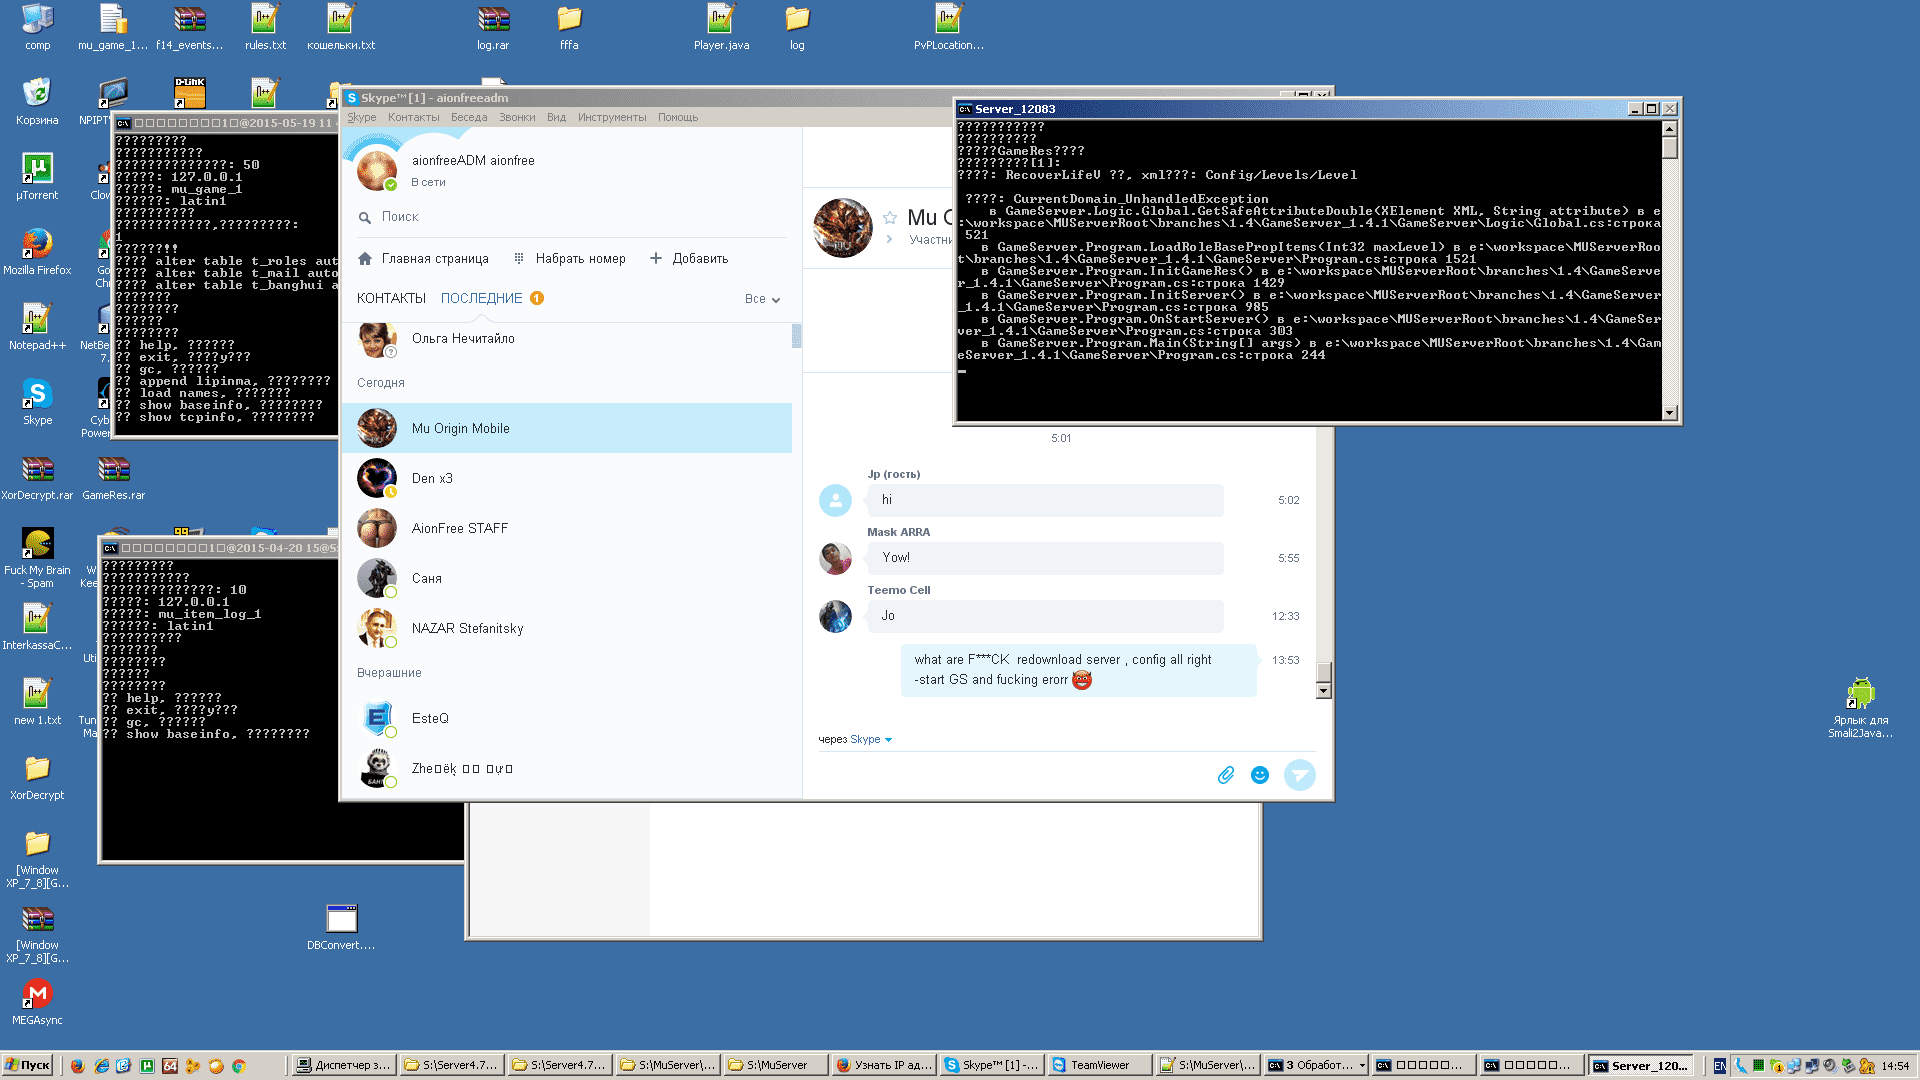Switch to Диспетчер з... taskbar button
This screenshot has width=1920, height=1080.
click(x=343, y=1066)
